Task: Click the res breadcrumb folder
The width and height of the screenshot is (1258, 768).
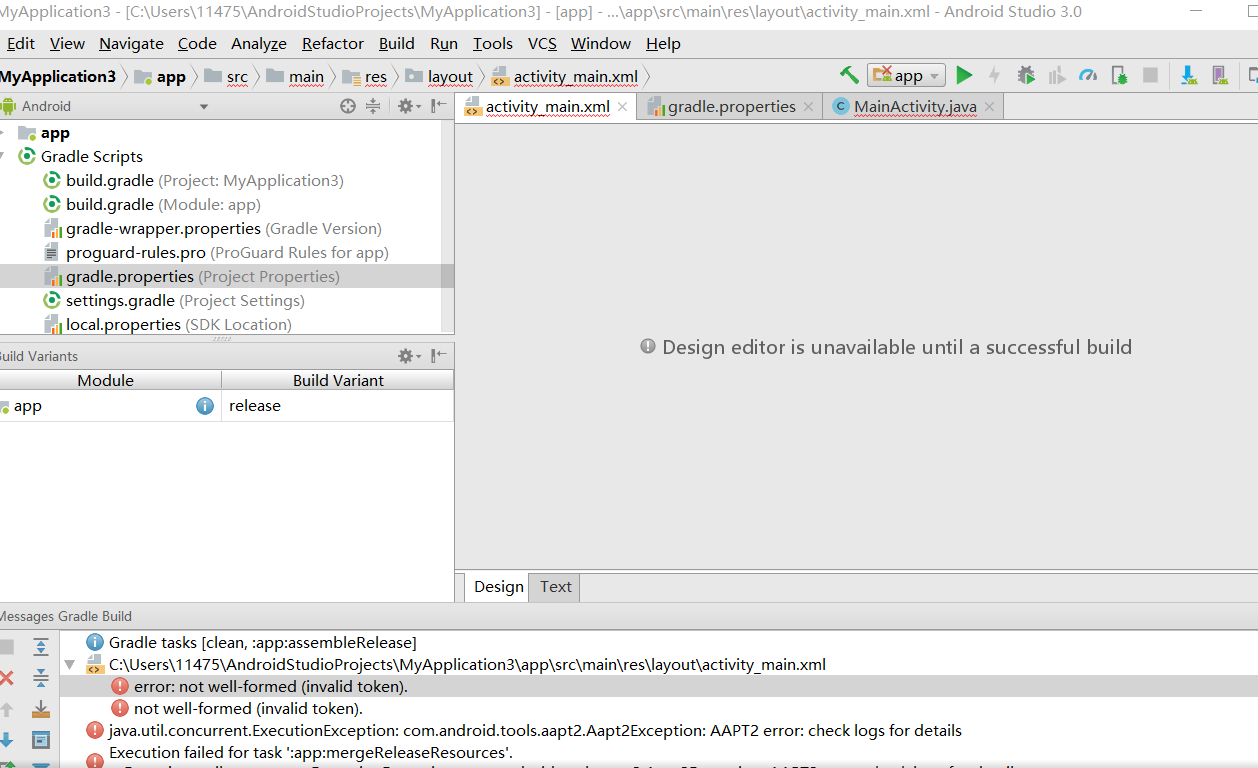Action: (365, 76)
